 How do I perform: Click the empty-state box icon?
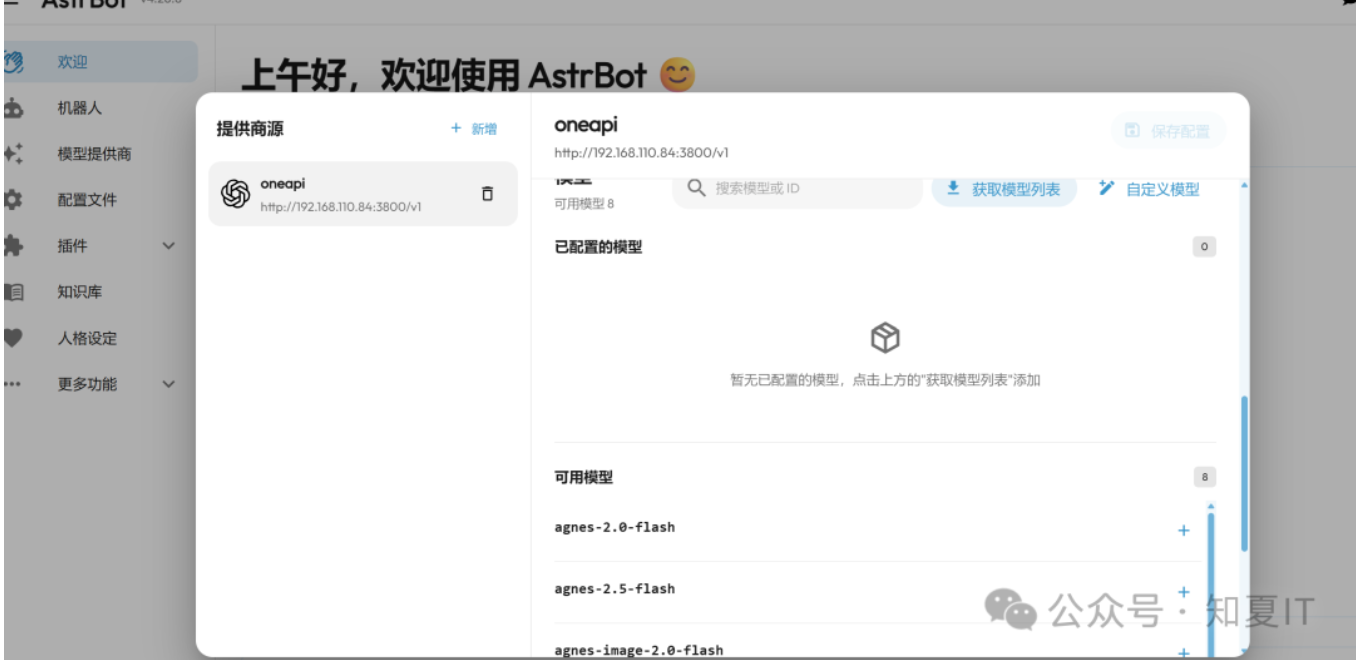pyautogui.click(x=885, y=338)
